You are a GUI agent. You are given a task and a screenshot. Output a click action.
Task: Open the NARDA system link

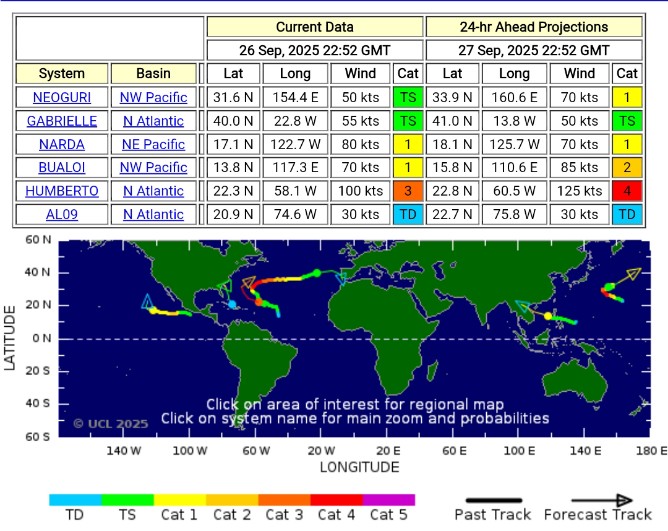62,144
